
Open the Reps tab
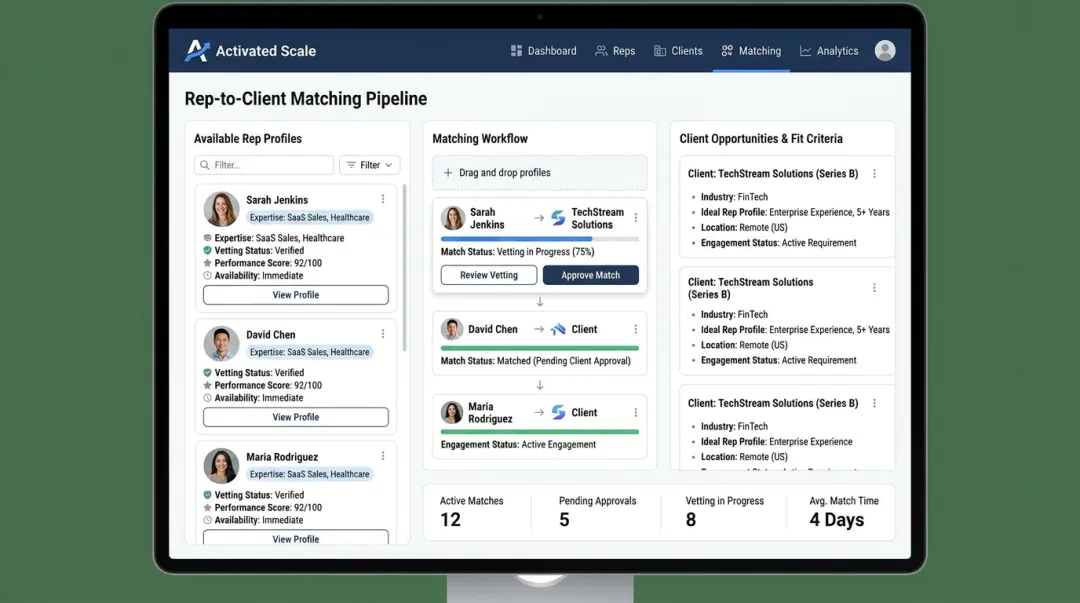coord(615,51)
